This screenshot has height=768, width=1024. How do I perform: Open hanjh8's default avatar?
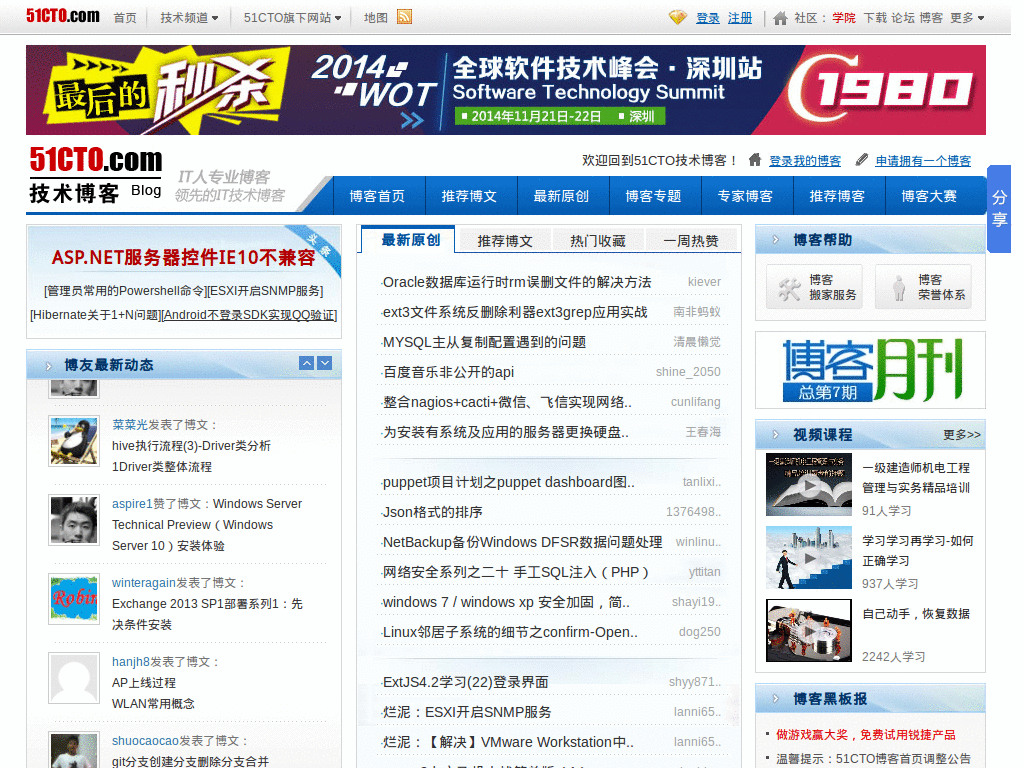tap(74, 678)
